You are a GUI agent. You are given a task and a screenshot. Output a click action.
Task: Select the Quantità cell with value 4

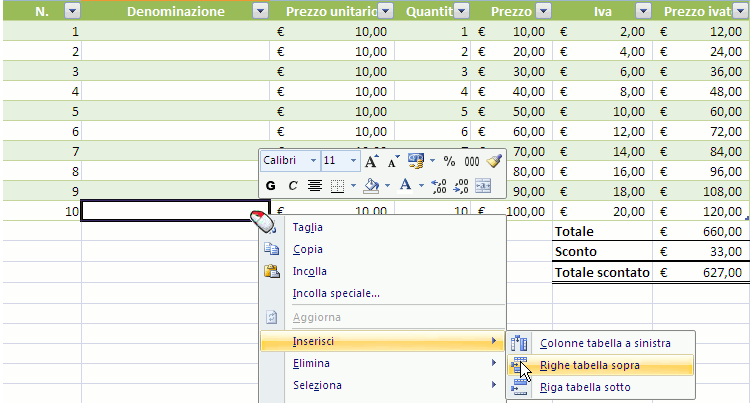(432, 91)
